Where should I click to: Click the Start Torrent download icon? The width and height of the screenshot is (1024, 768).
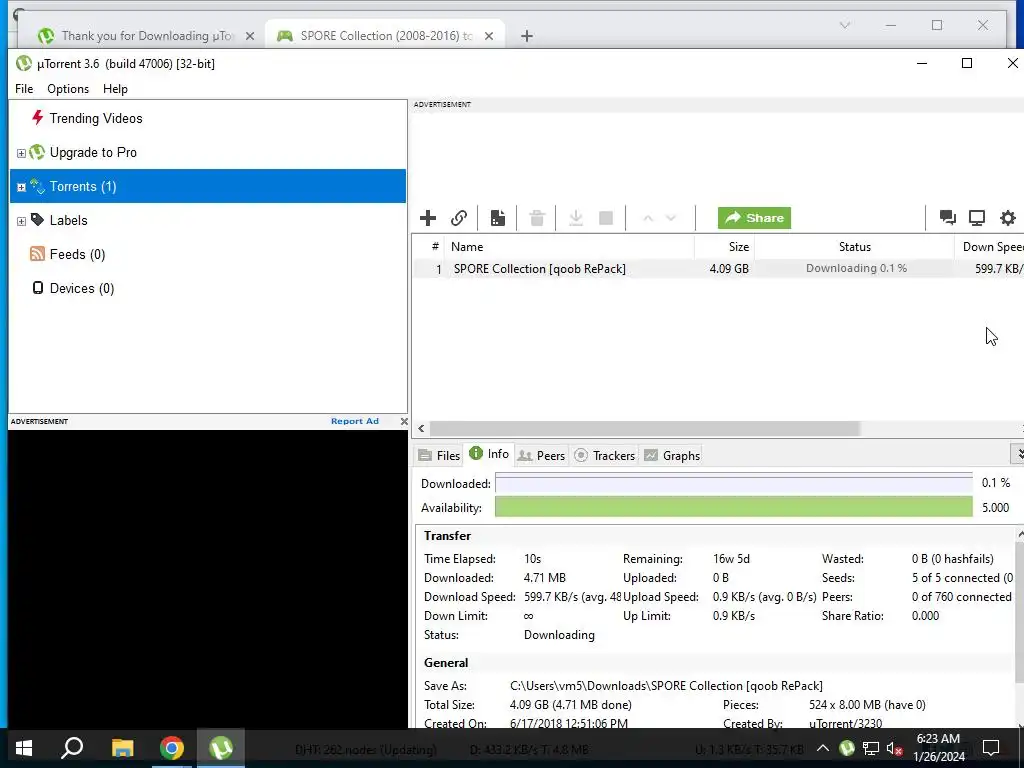click(575, 218)
